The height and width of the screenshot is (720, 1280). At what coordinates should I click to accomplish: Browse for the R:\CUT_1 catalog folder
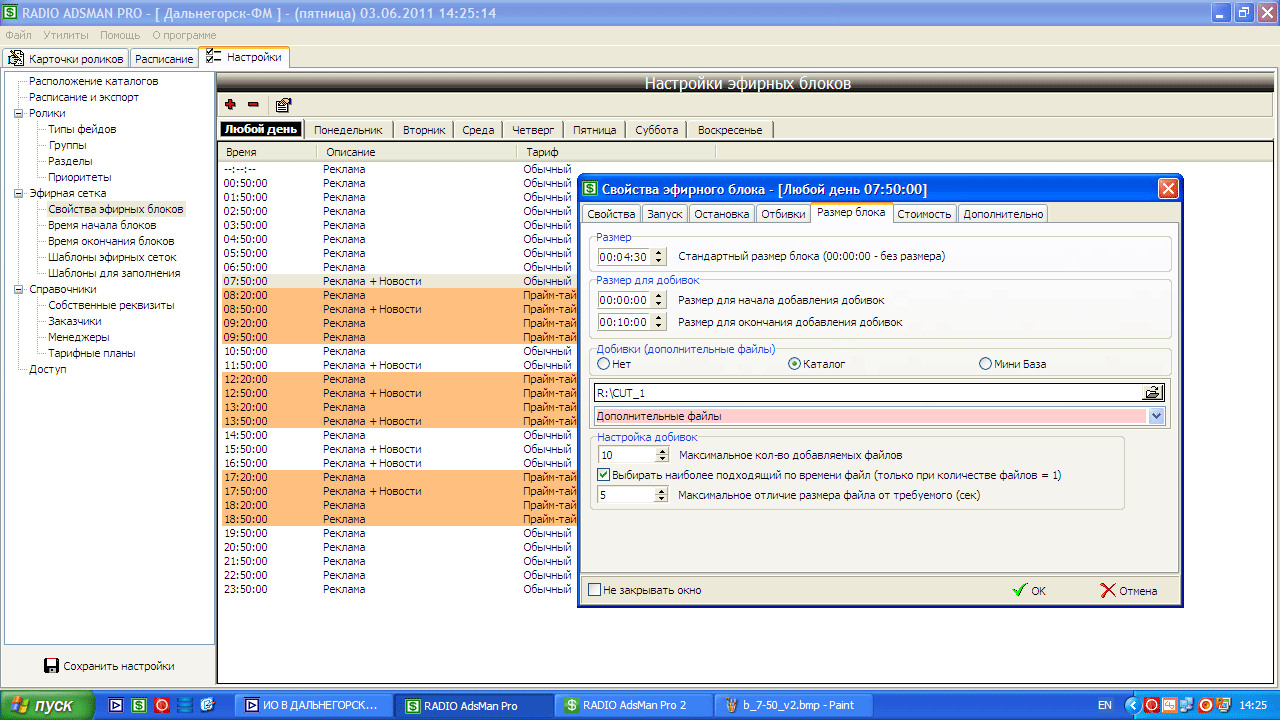(1154, 393)
